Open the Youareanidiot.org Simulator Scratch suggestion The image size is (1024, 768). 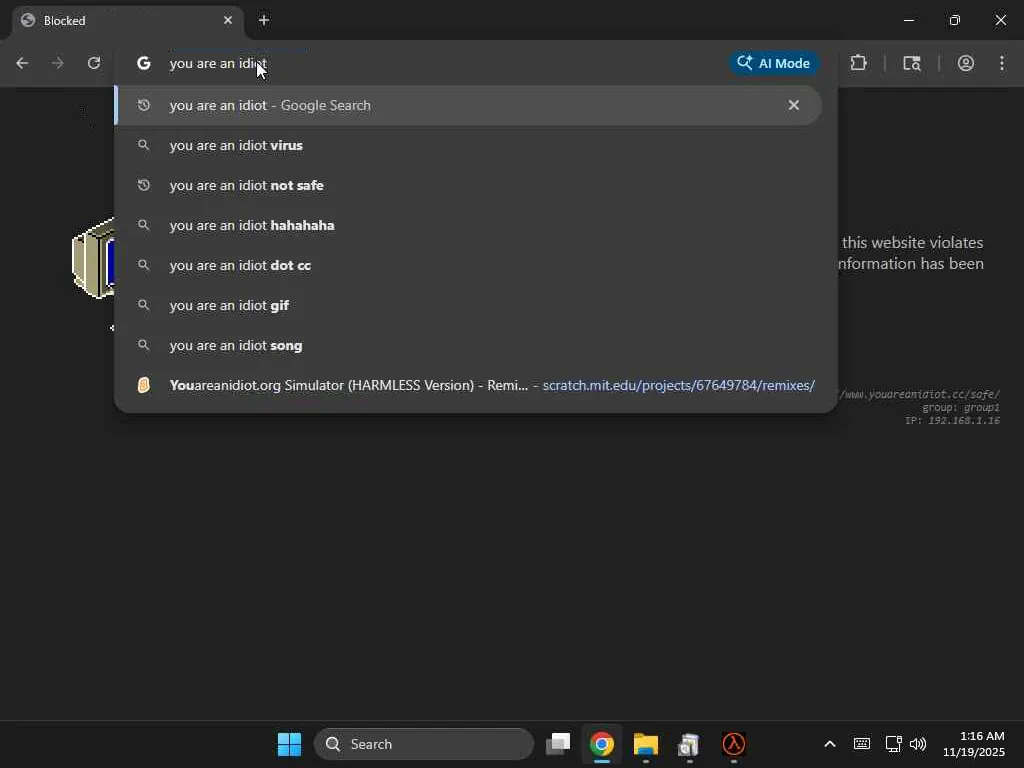468,385
